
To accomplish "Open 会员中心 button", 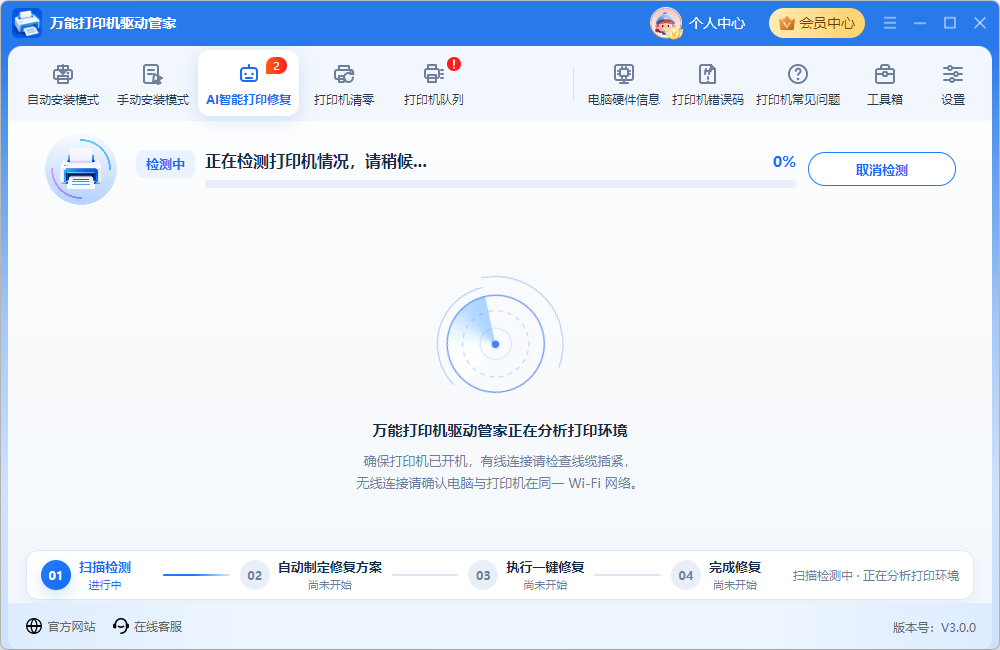I will point(816,23).
